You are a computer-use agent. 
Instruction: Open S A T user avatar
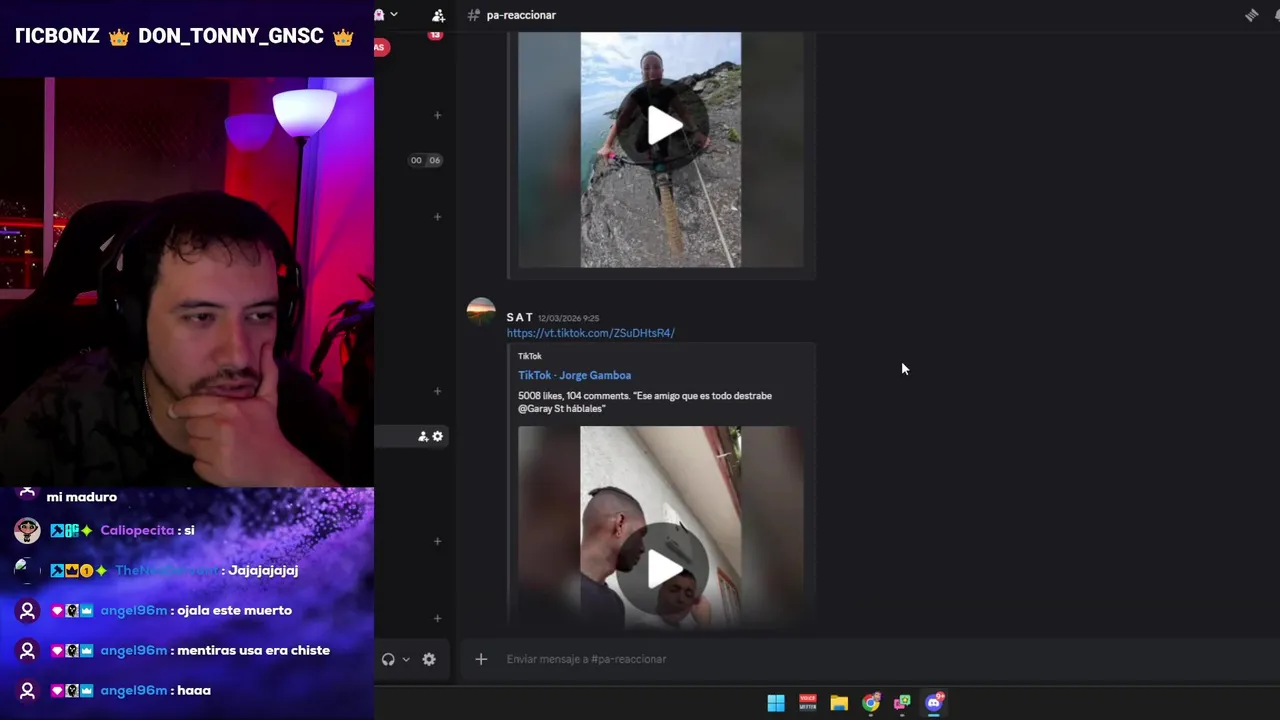pos(481,312)
